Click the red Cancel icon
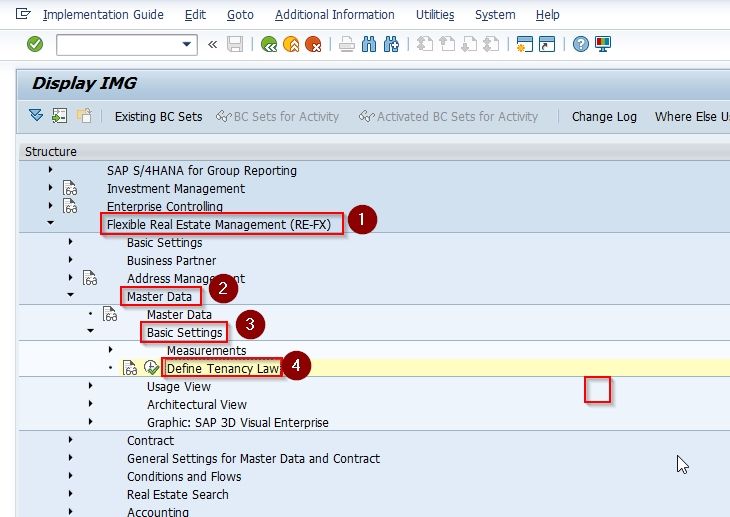The image size is (730, 517). [313, 44]
